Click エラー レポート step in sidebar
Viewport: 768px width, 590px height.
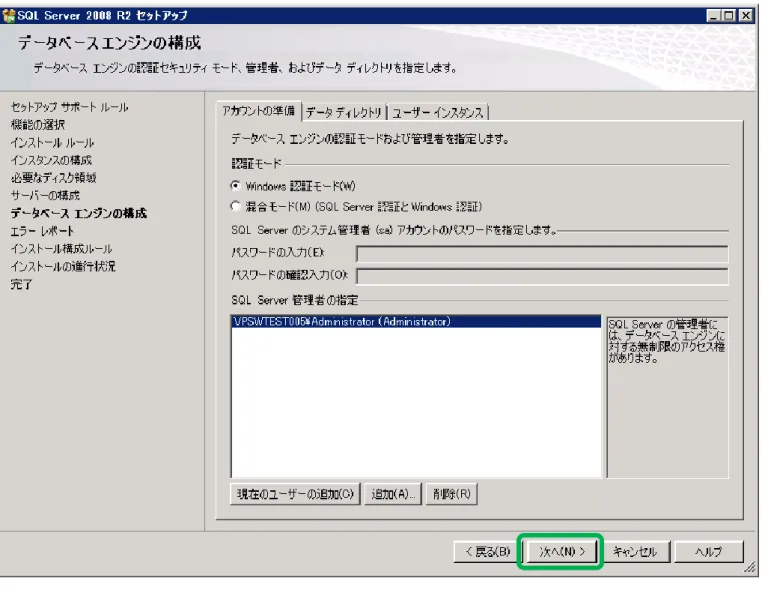[42, 231]
